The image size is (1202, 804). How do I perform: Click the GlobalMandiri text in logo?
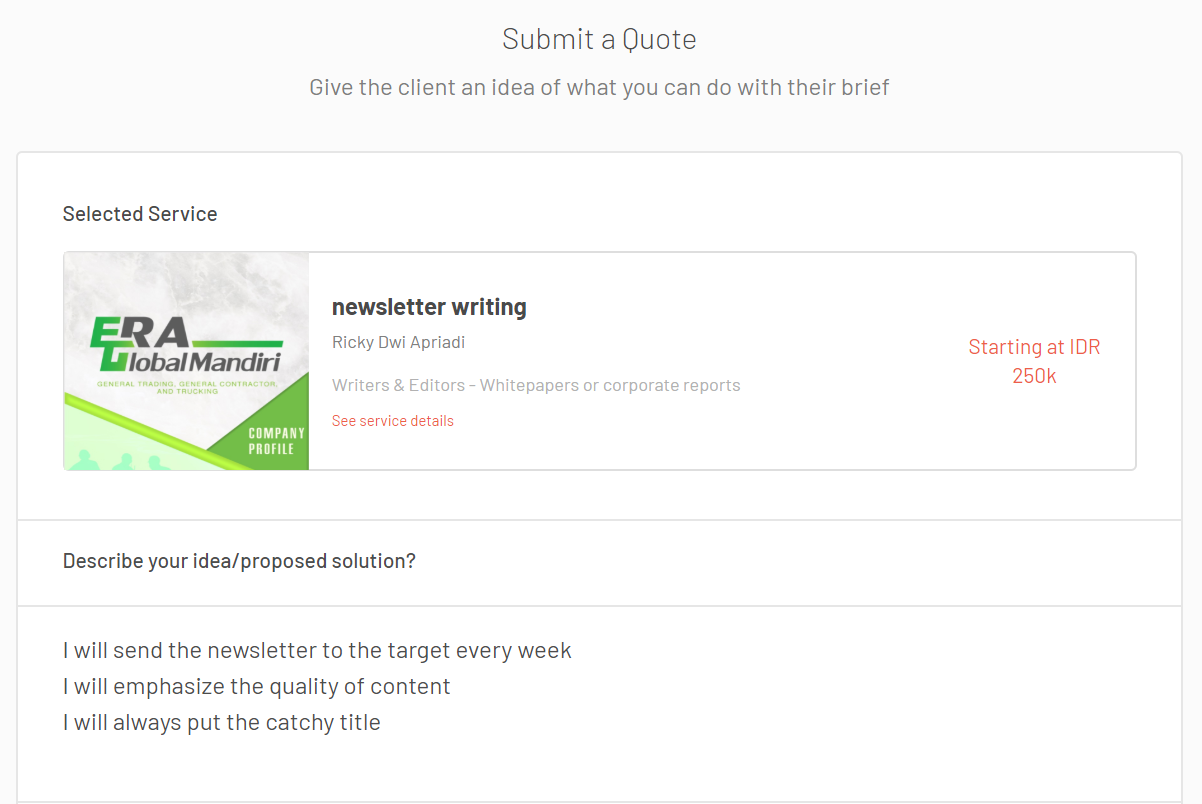click(196, 361)
